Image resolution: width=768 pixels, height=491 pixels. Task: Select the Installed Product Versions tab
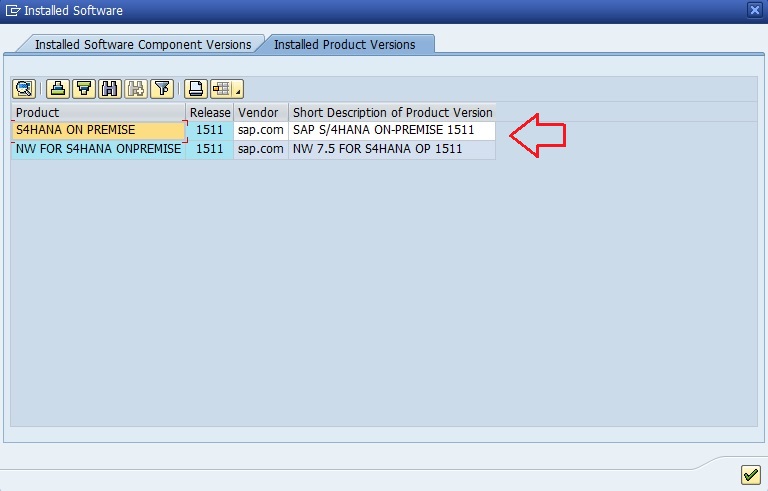(344, 45)
